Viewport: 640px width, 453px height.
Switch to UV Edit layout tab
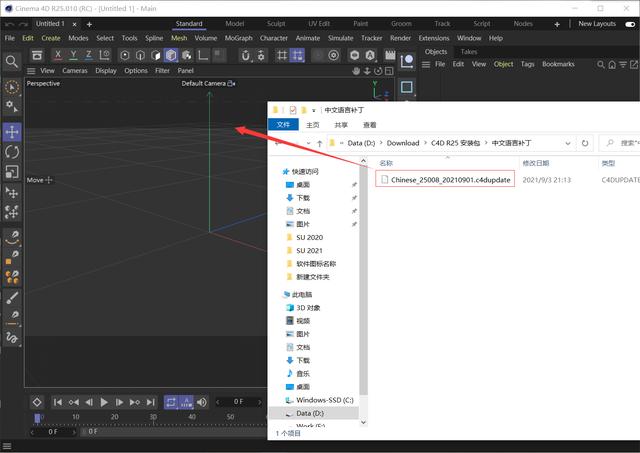(319, 24)
